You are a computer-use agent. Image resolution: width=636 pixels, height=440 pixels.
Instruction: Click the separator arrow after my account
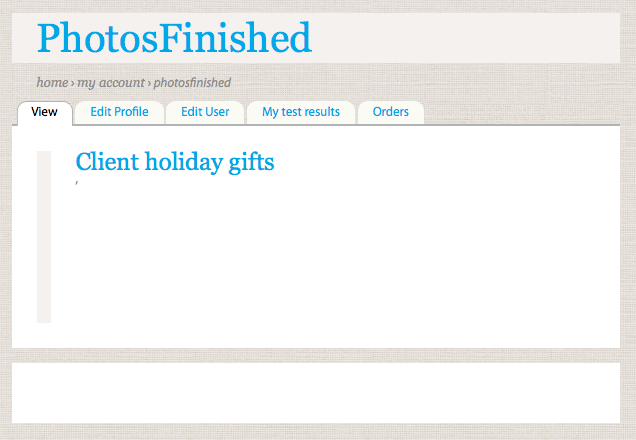tap(149, 82)
